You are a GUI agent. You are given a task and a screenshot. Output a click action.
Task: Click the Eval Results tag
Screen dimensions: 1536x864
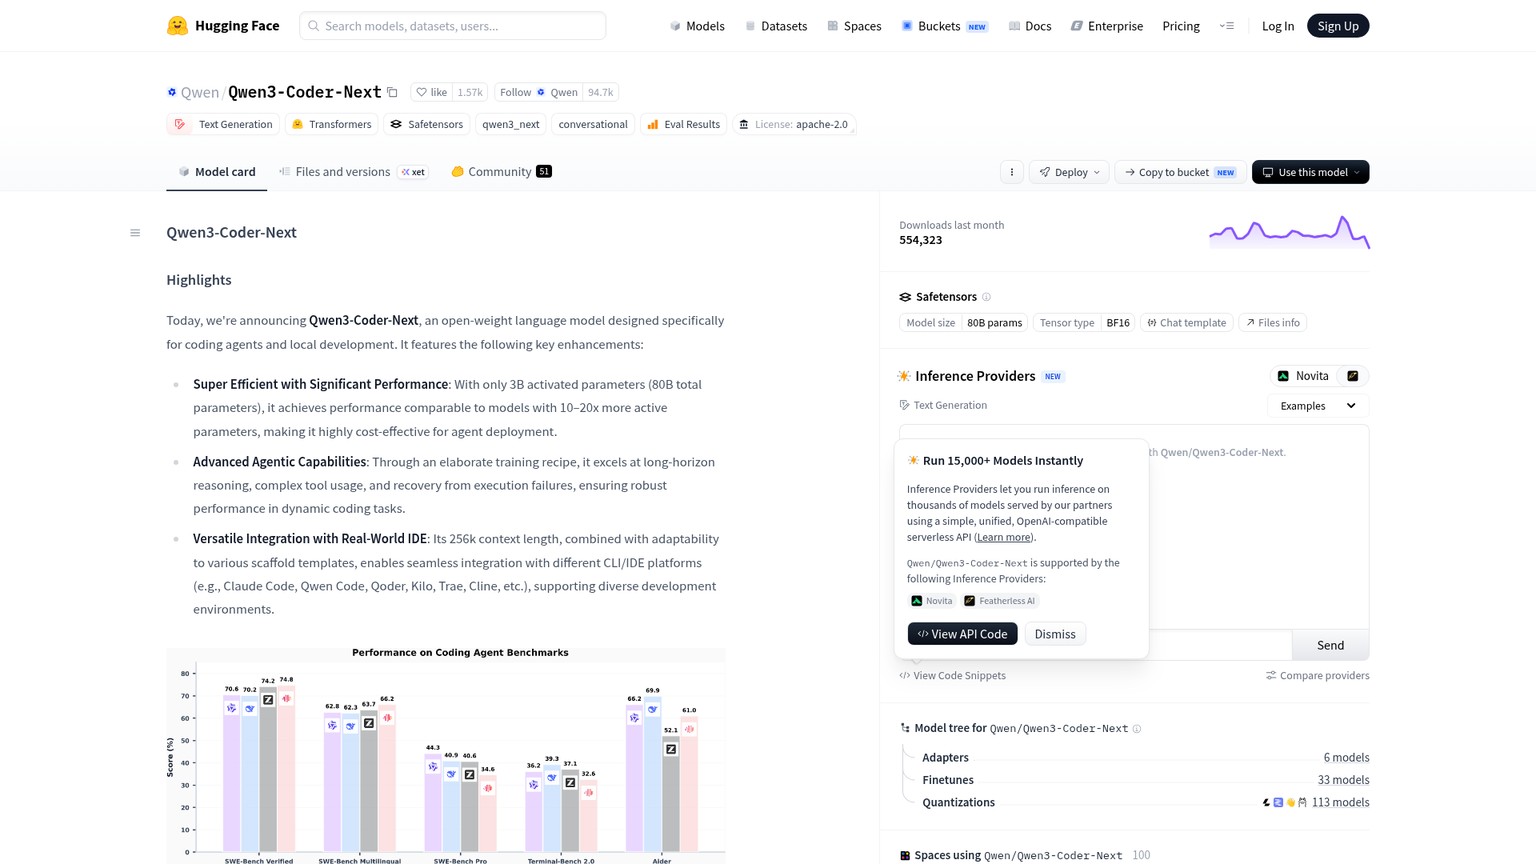(x=684, y=125)
